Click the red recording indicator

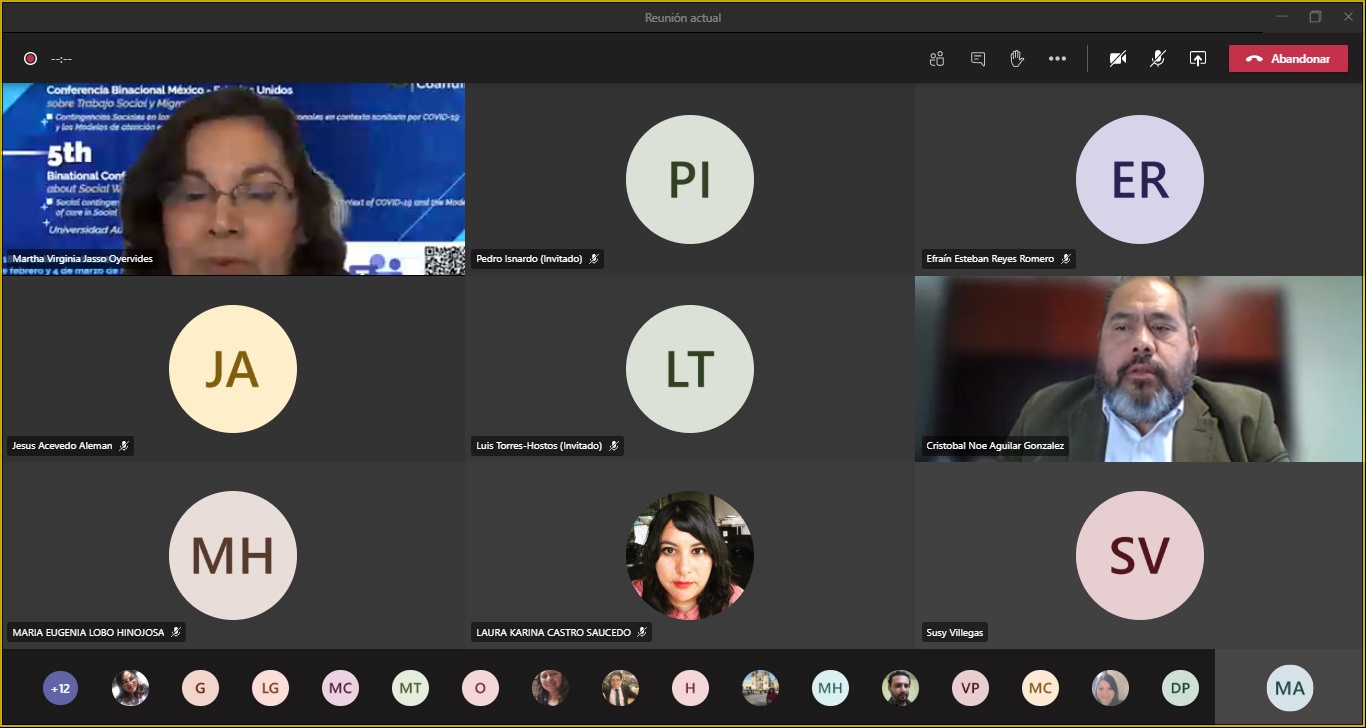coord(31,59)
